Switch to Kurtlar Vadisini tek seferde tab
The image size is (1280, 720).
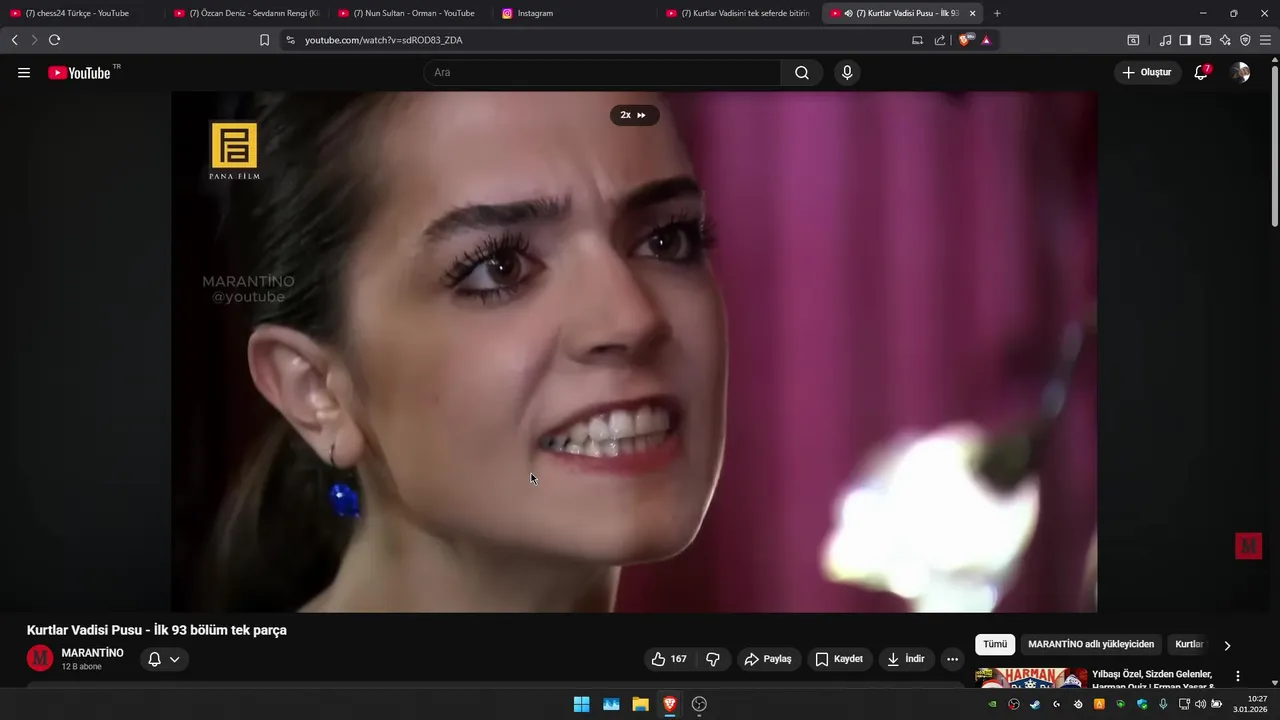coord(737,13)
